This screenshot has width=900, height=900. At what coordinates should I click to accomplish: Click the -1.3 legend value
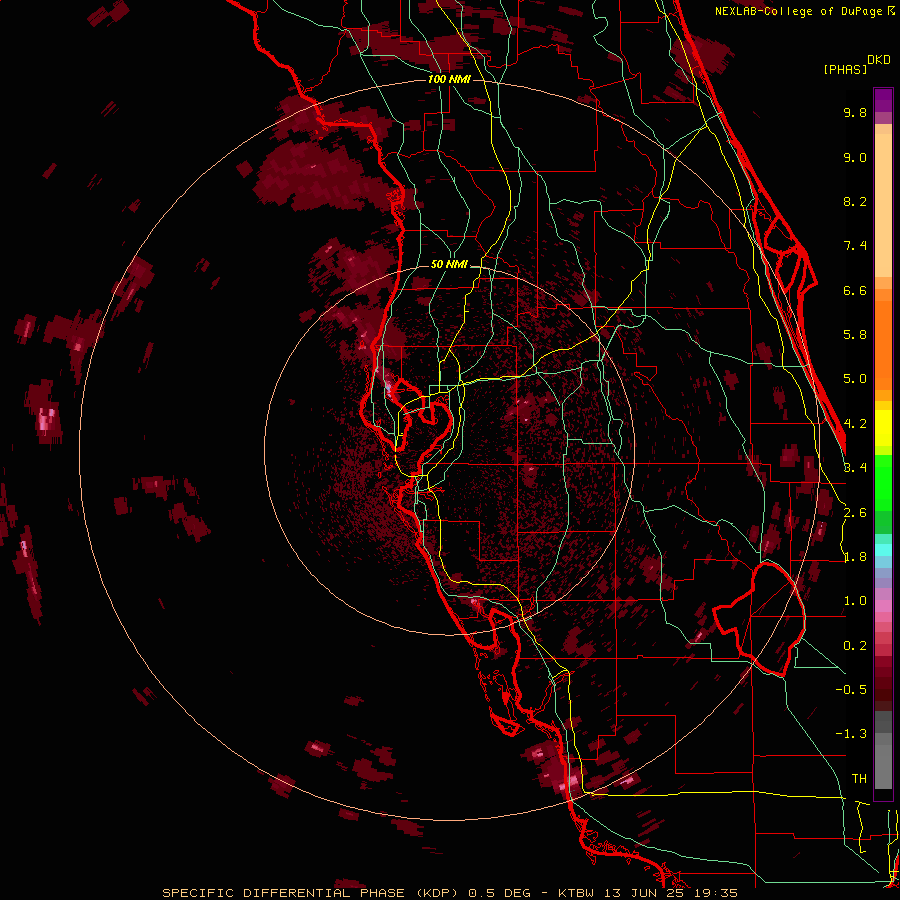[x=851, y=734]
